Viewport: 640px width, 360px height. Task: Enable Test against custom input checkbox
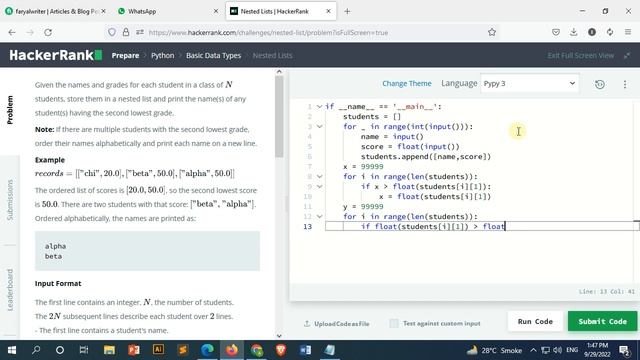pyautogui.click(x=394, y=323)
